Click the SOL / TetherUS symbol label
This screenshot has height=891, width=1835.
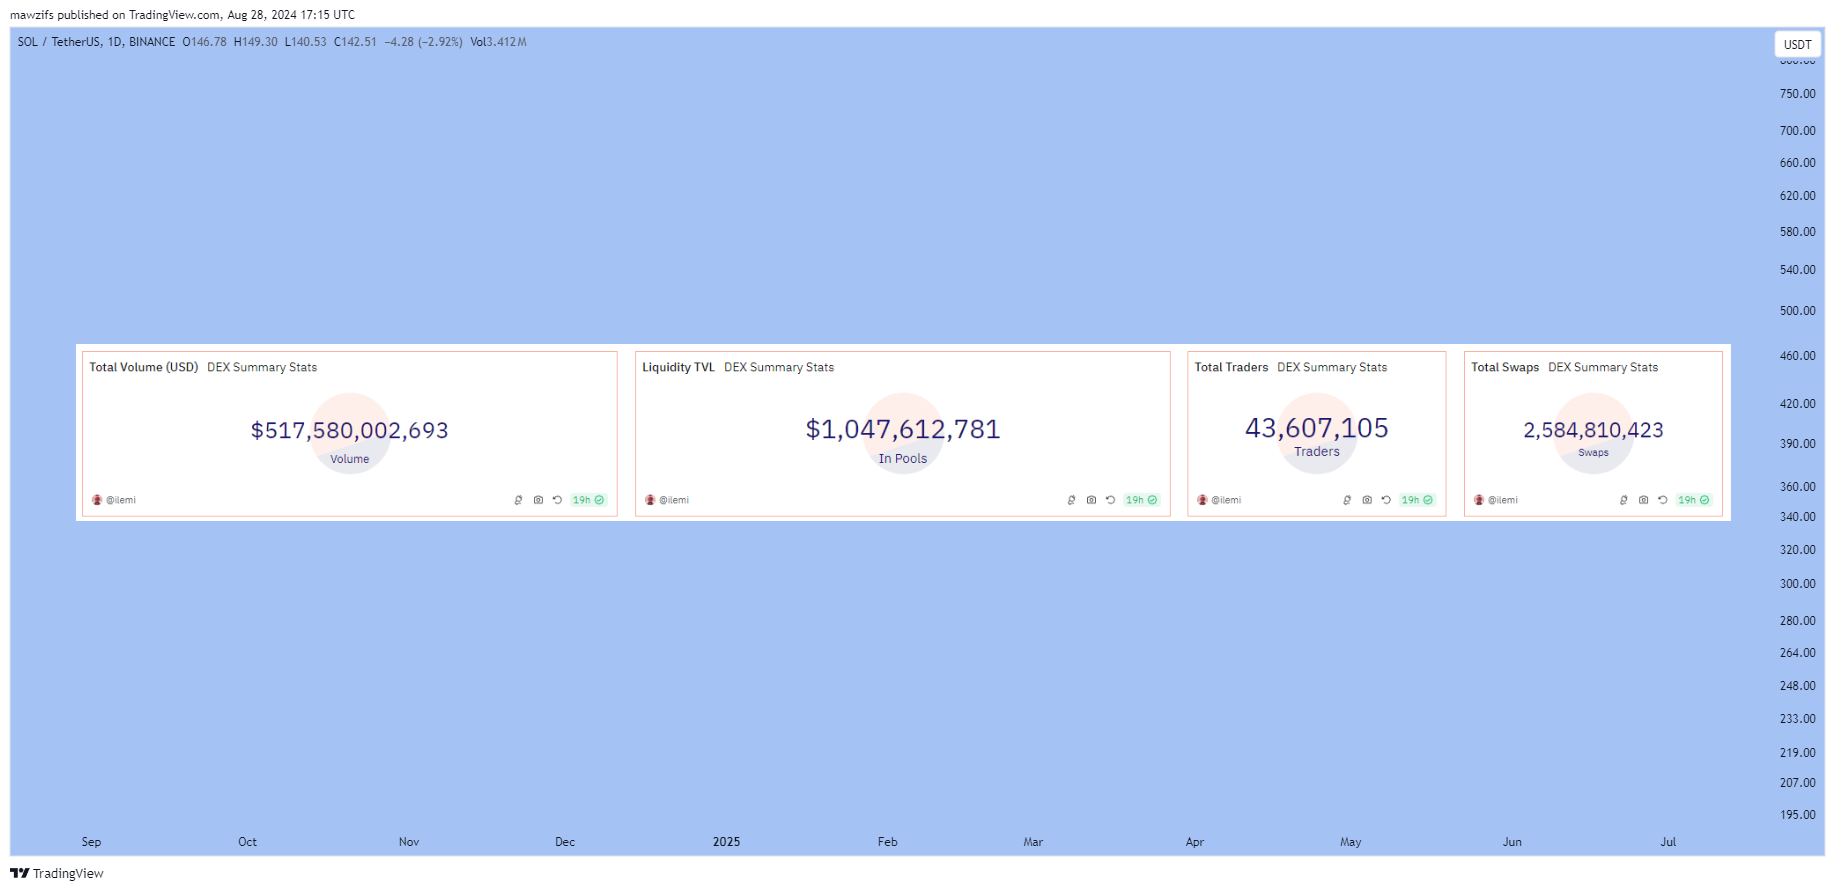tap(59, 42)
